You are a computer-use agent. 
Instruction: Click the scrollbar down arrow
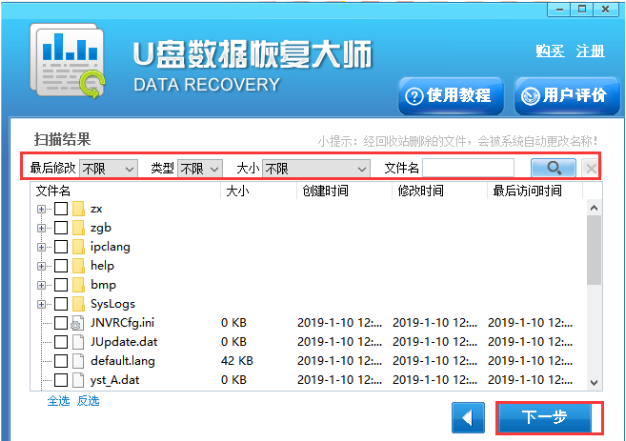coord(594,382)
